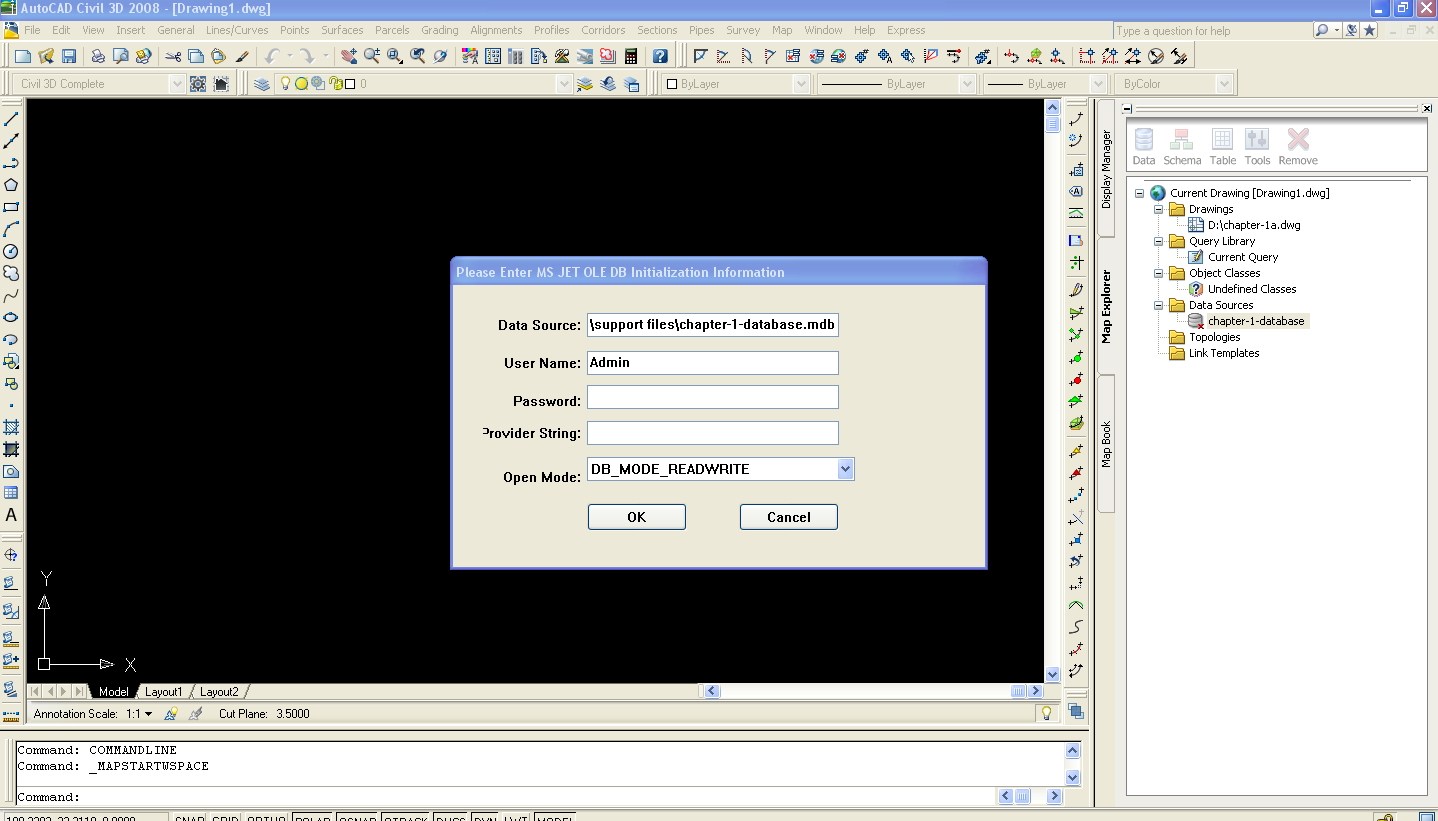1438x821 pixels.
Task: Enable ORTHO mode in the status bar
Action: pos(265,818)
